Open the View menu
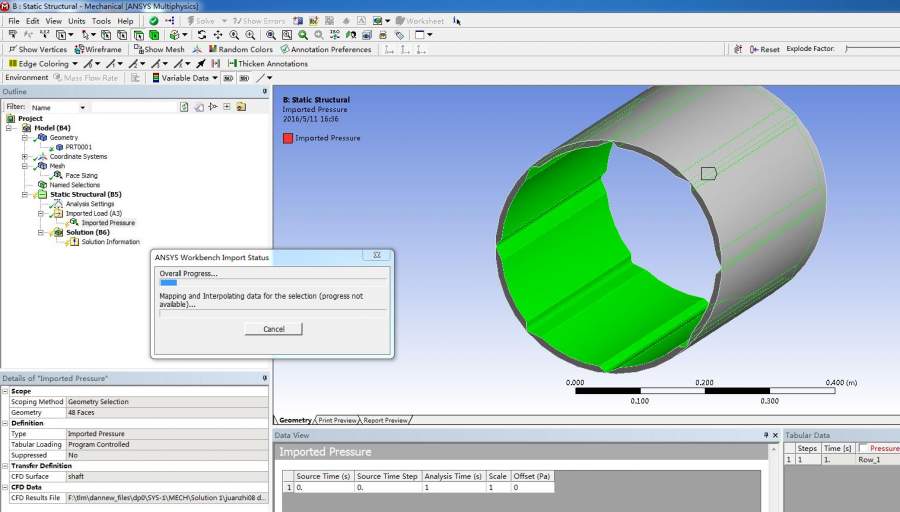900x512 pixels. tap(53, 21)
